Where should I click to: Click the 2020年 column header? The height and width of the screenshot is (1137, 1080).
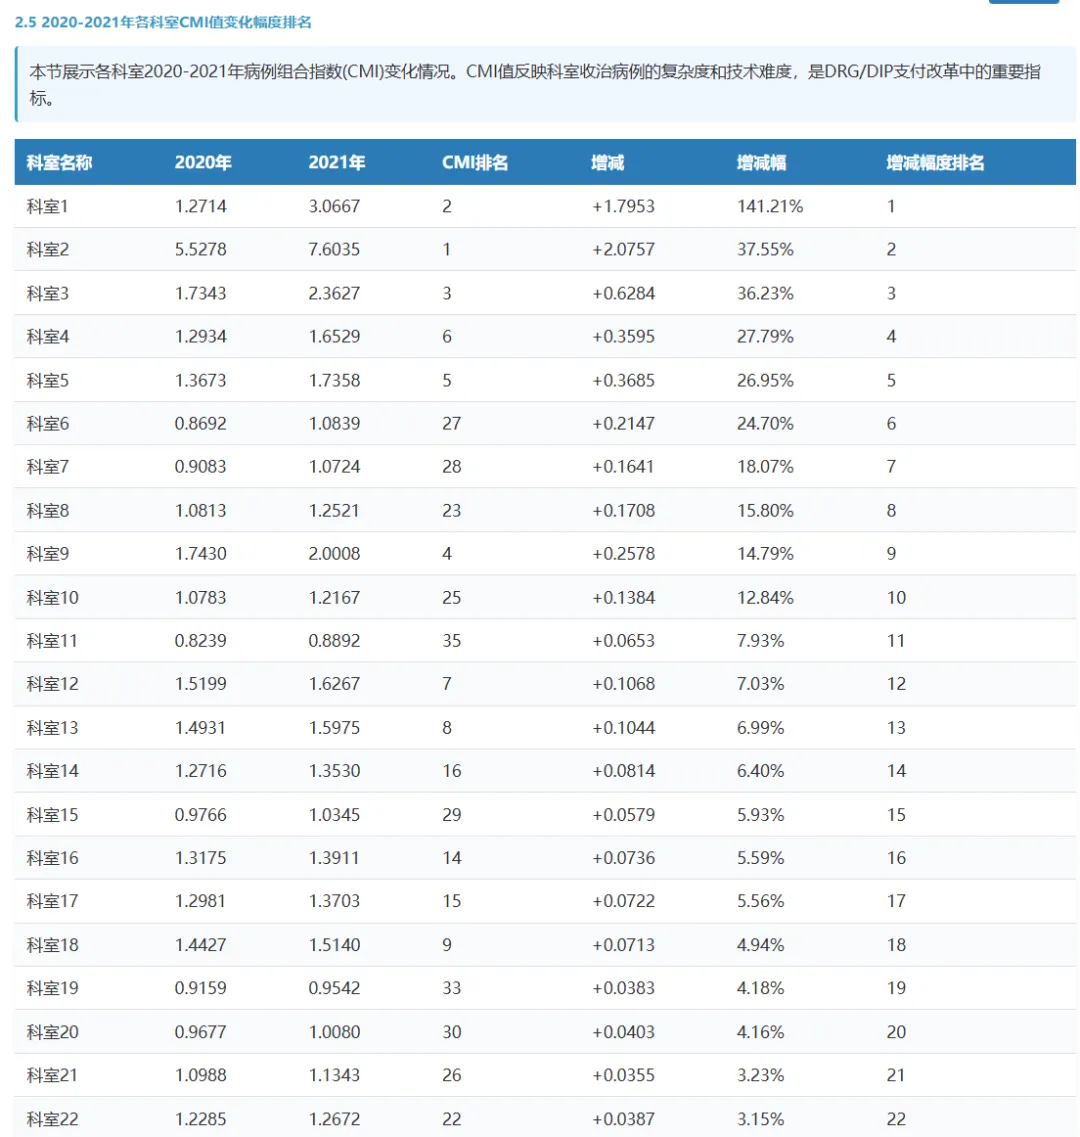click(203, 162)
